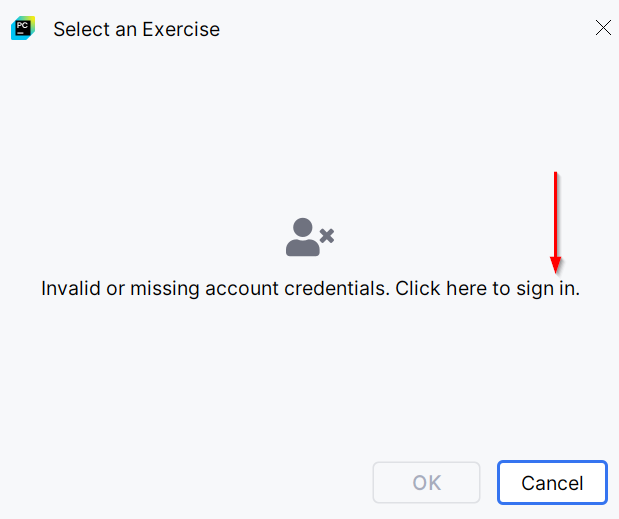Close the Select an Exercise dialog
The width and height of the screenshot is (619, 519).
click(603, 28)
